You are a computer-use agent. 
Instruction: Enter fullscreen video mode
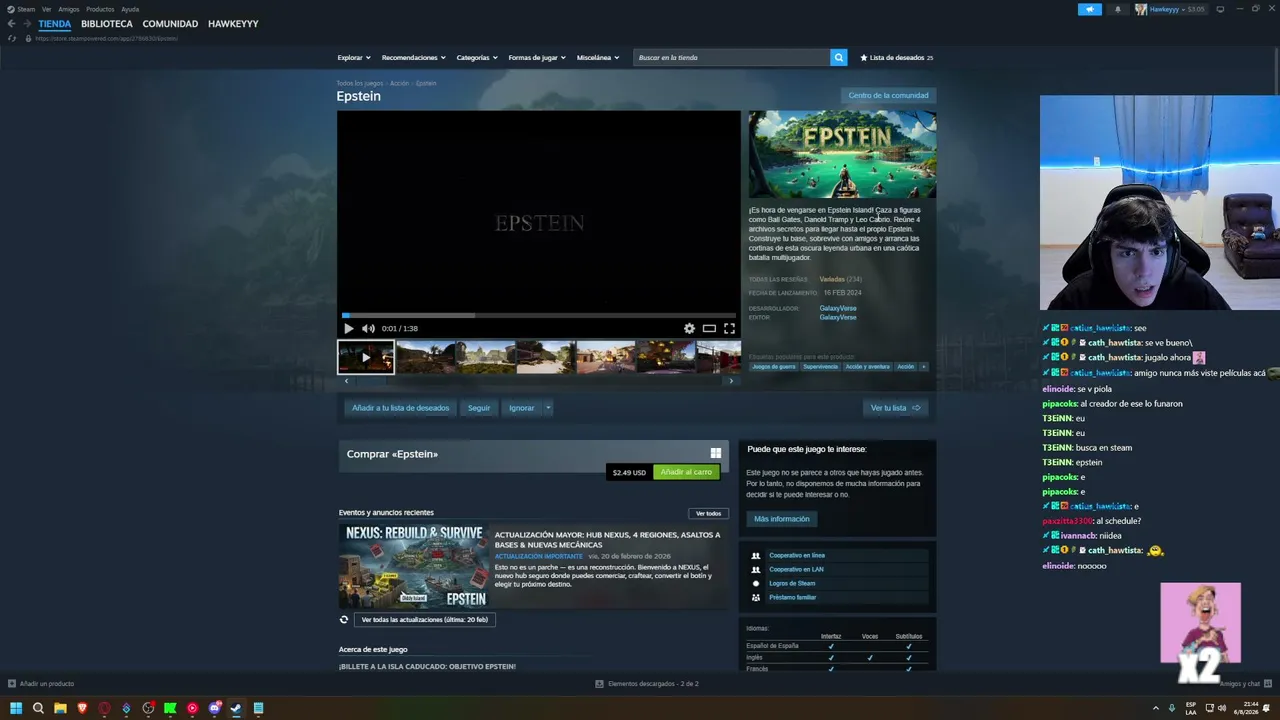click(x=729, y=328)
